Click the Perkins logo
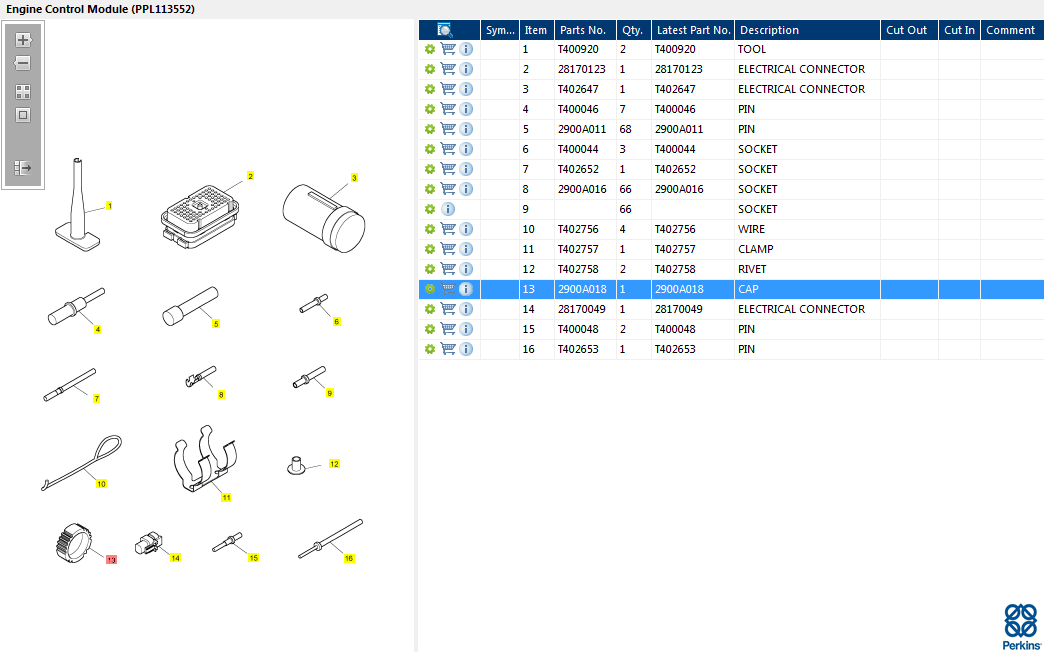This screenshot has width=1044, height=652. point(1021,627)
